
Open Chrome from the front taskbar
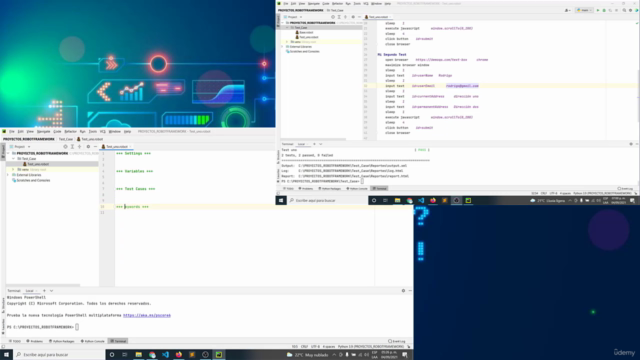click(x=152, y=355)
